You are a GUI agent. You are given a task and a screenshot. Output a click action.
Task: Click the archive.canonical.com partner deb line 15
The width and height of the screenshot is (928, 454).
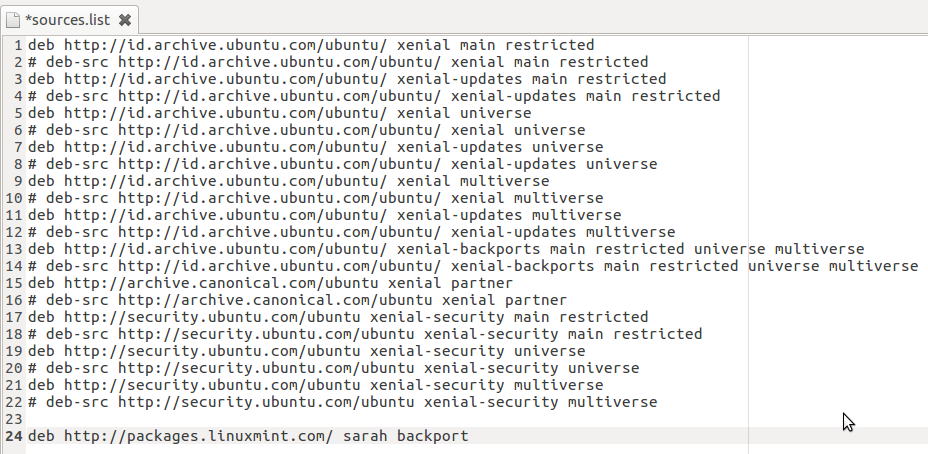click(270, 283)
